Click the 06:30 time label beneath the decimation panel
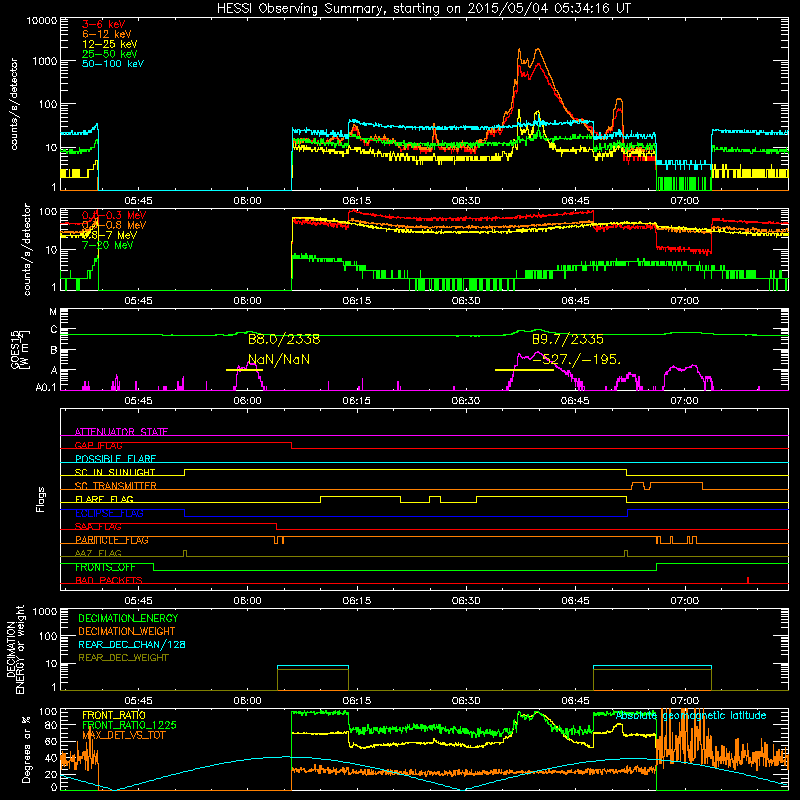The height and width of the screenshot is (800, 800). coord(465,701)
